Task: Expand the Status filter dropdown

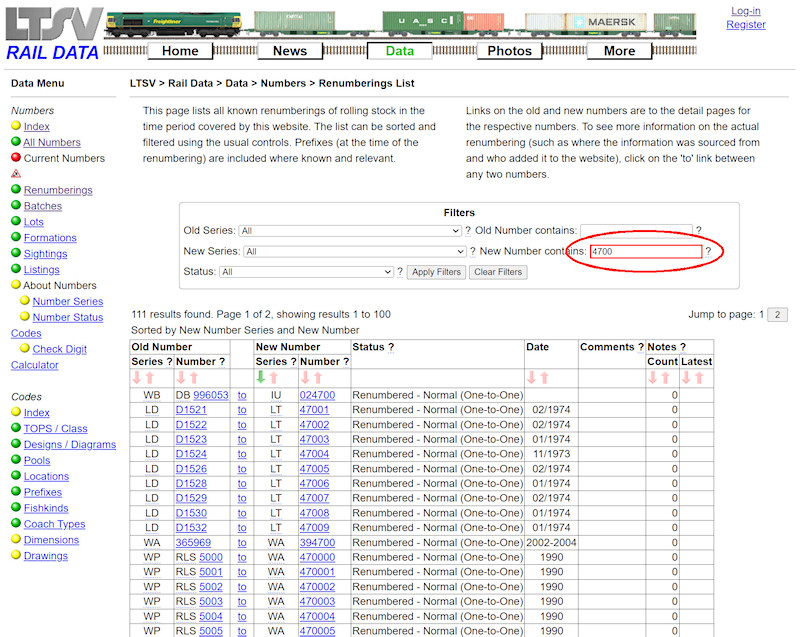Action: point(306,272)
